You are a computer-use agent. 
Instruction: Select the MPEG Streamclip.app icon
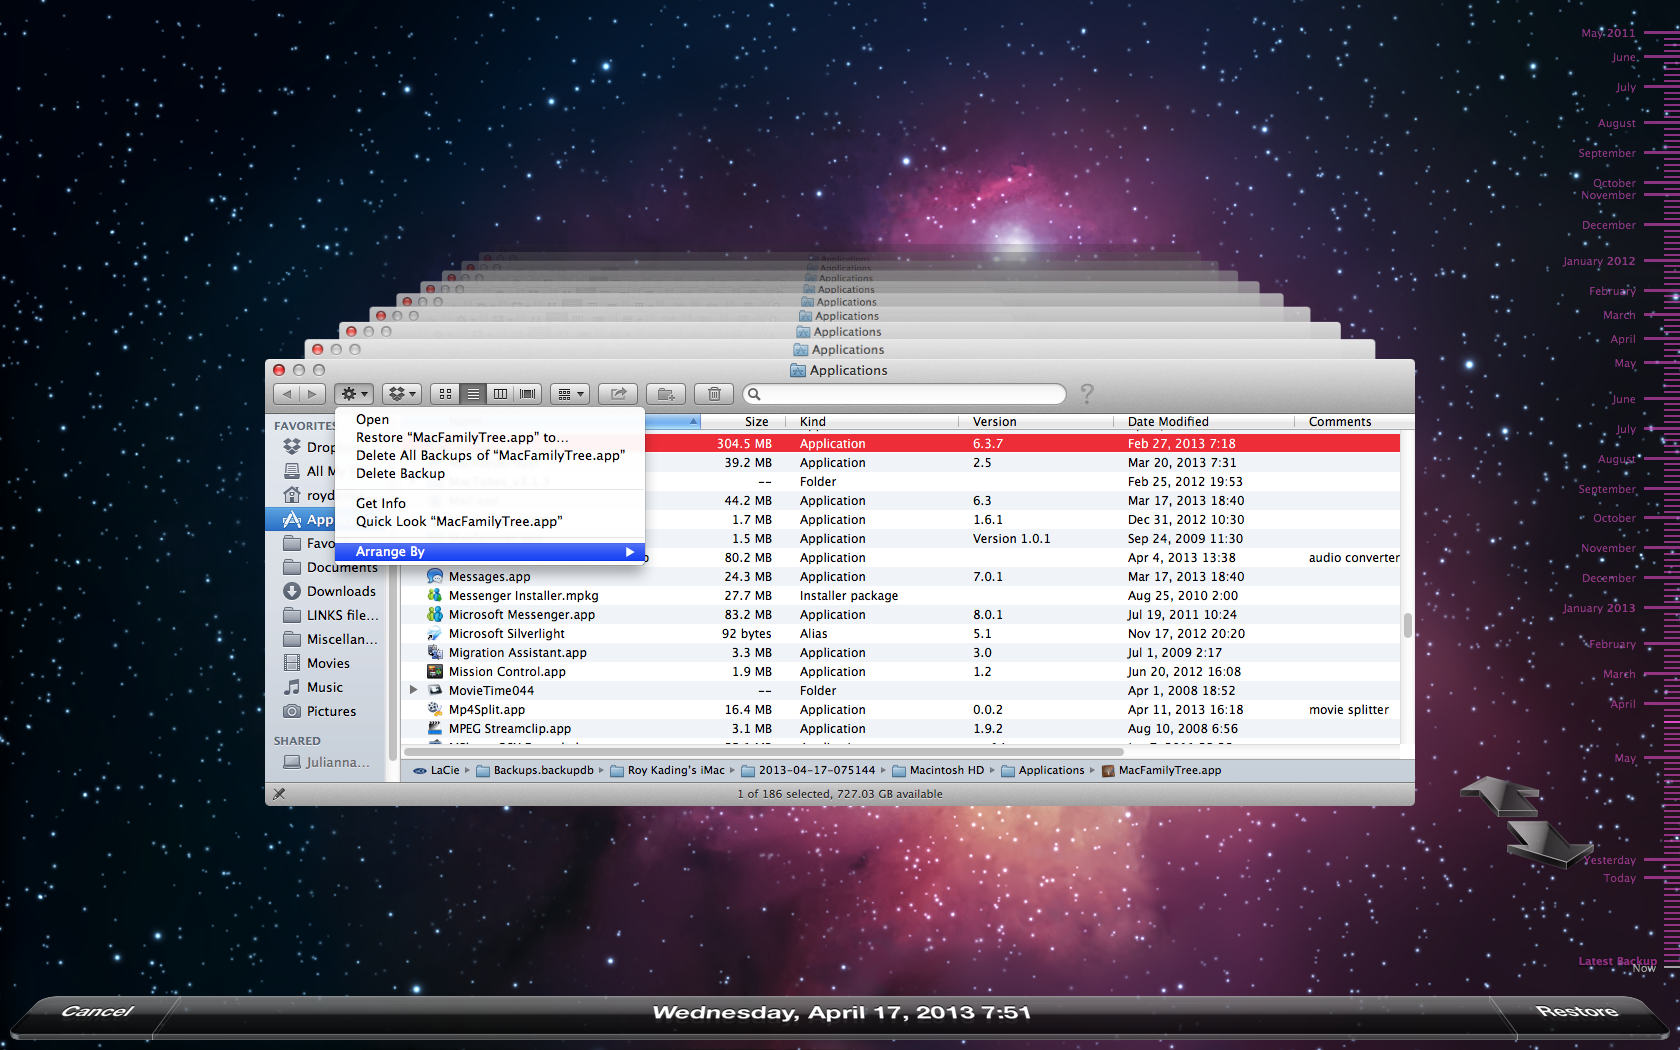pos(435,729)
